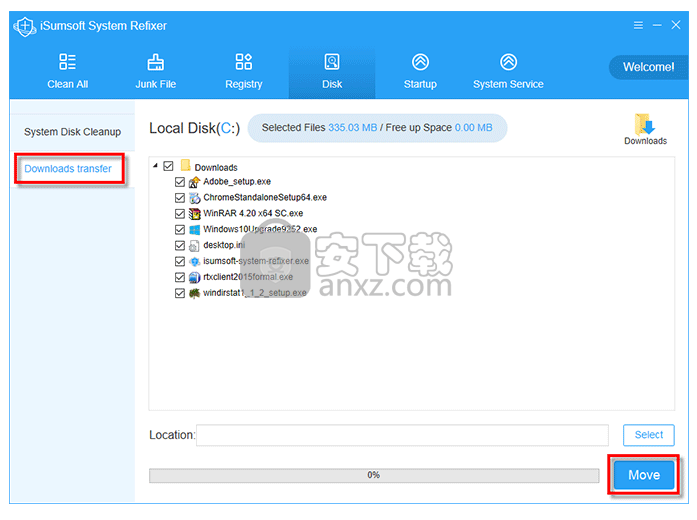
Task: Click the Downloads folder icon at top right
Action: pos(645,124)
